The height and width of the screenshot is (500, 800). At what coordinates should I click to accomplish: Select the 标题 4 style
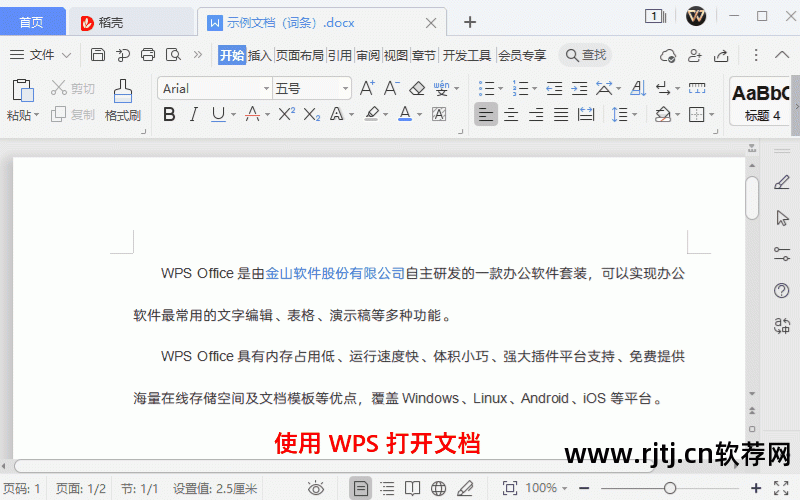[x=760, y=101]
